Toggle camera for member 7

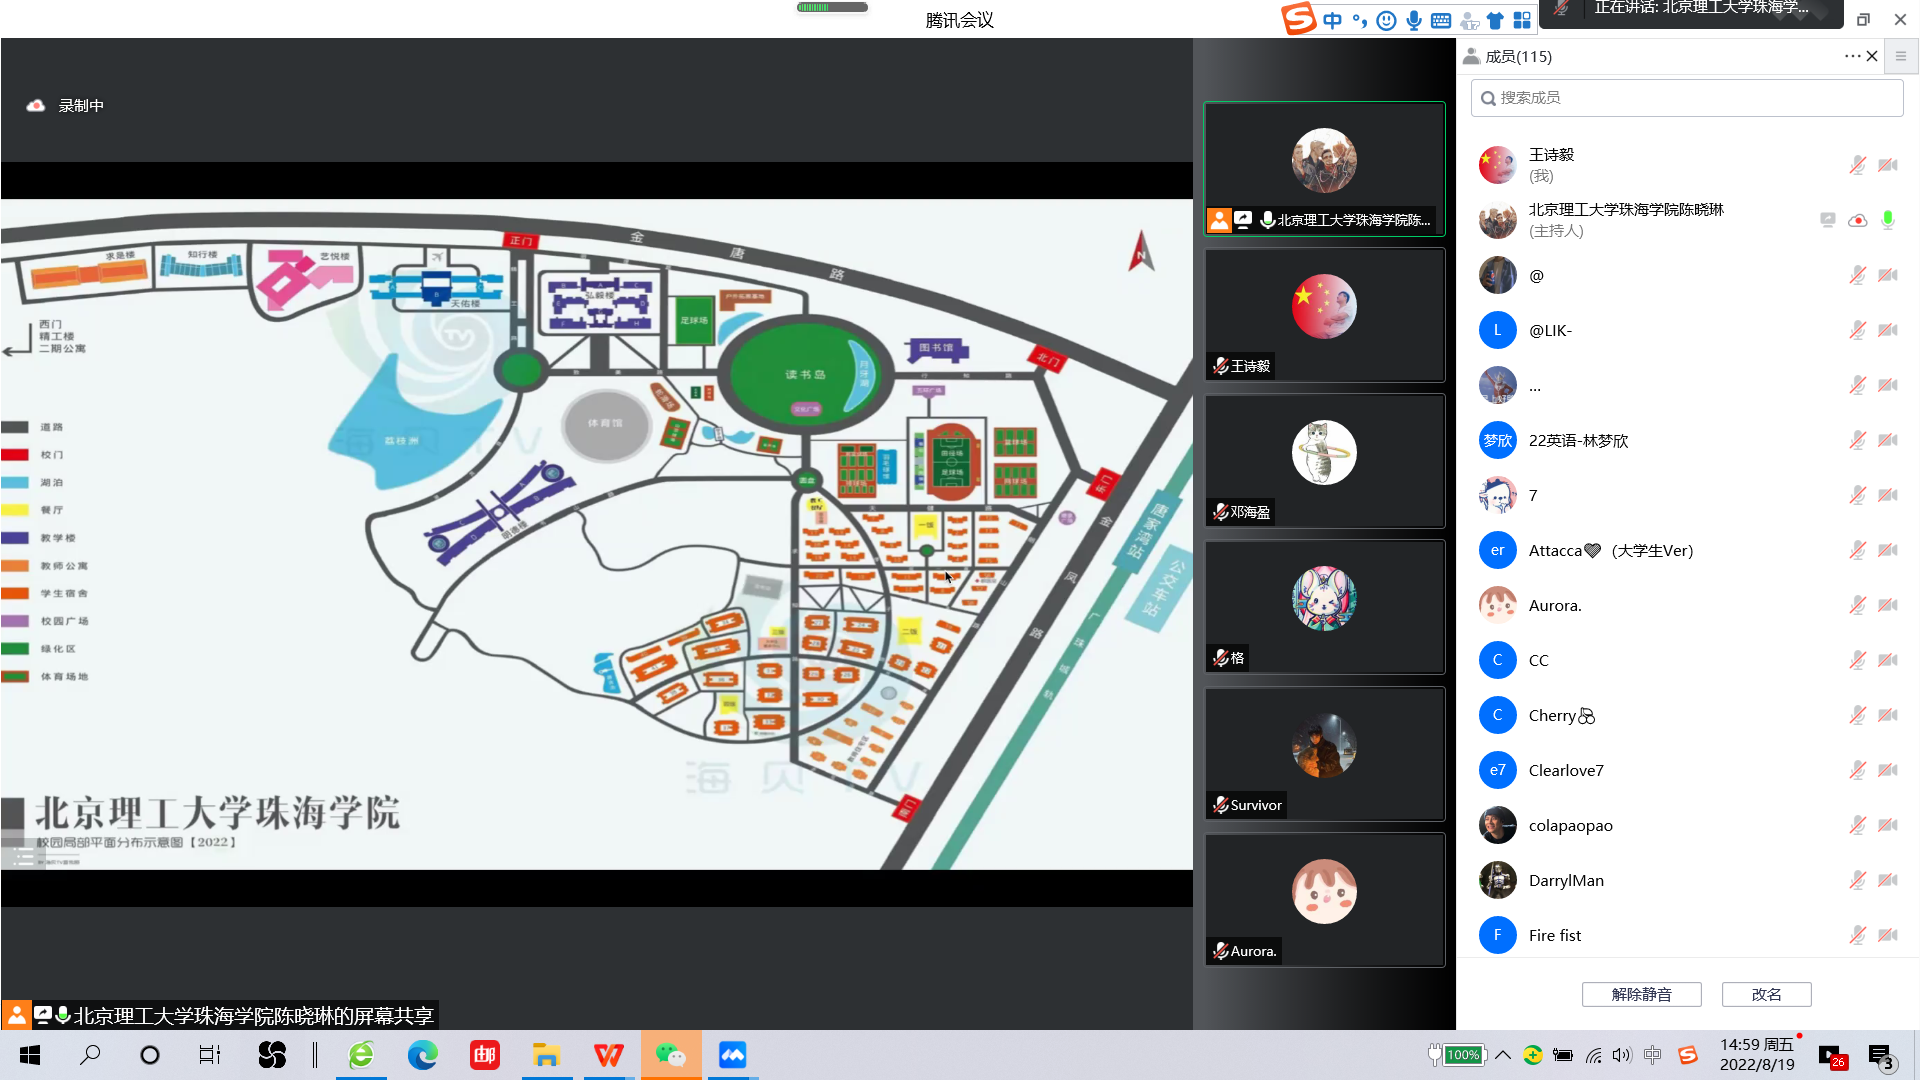tap(1888, 495)
